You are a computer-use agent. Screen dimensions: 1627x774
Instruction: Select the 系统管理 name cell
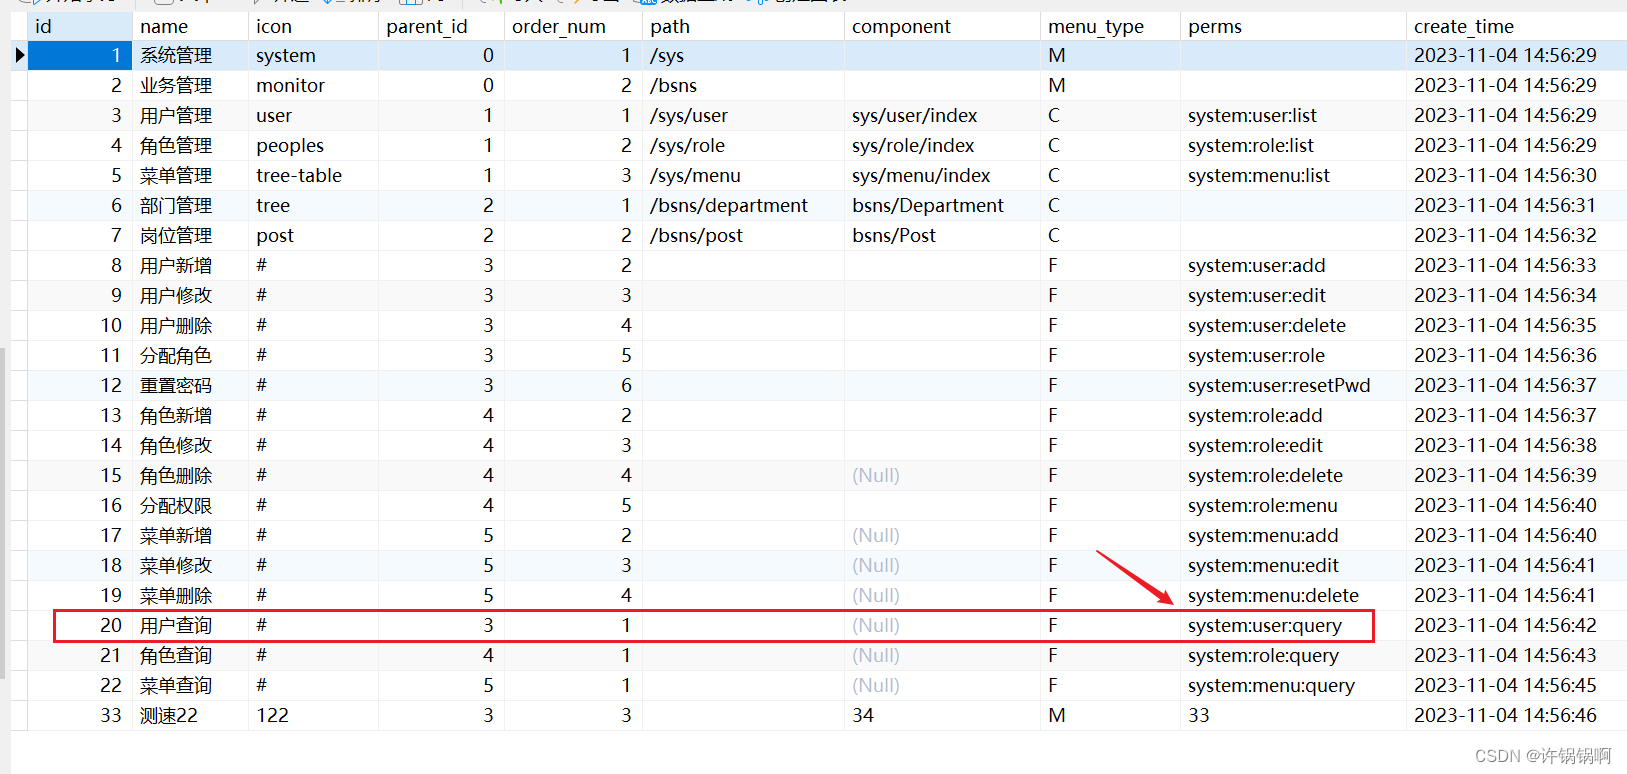click(190, 56)
